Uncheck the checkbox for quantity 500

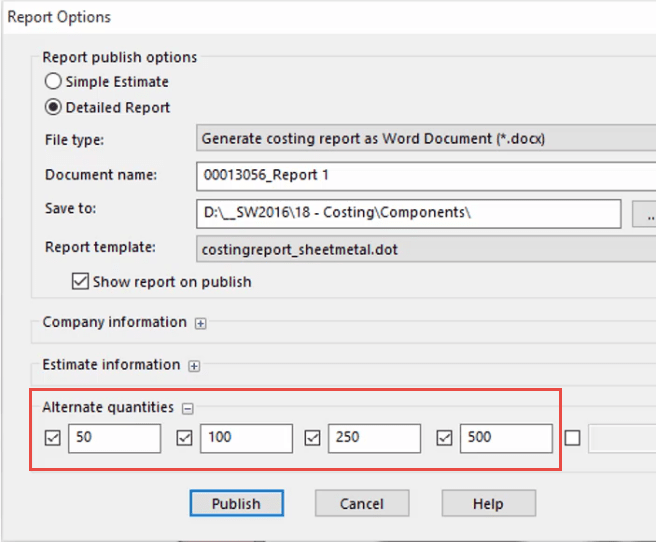[x=444, y=438]
